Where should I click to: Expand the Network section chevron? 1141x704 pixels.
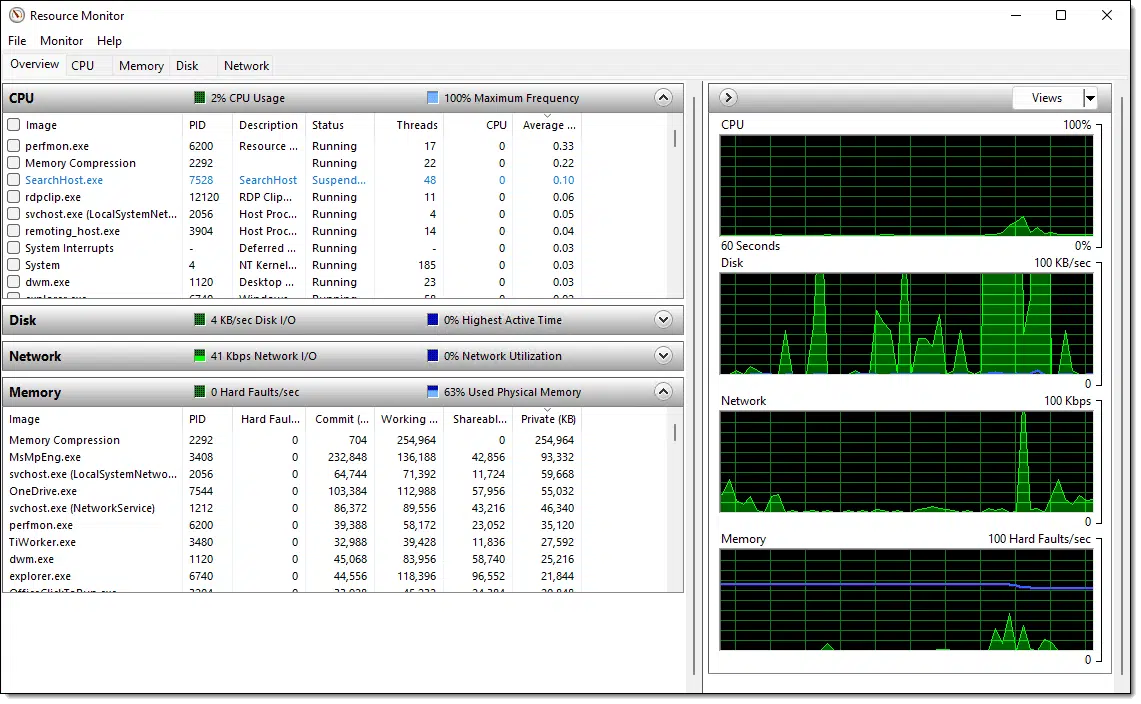[x=663, y=356]
